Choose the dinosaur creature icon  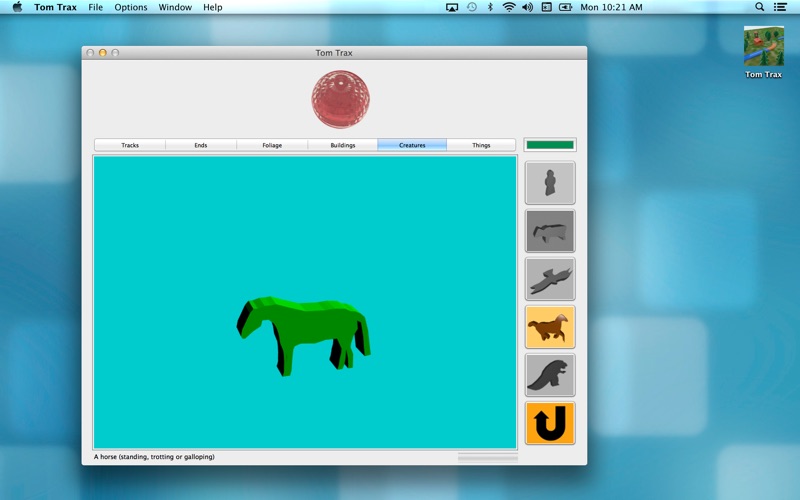click(550, 375)
